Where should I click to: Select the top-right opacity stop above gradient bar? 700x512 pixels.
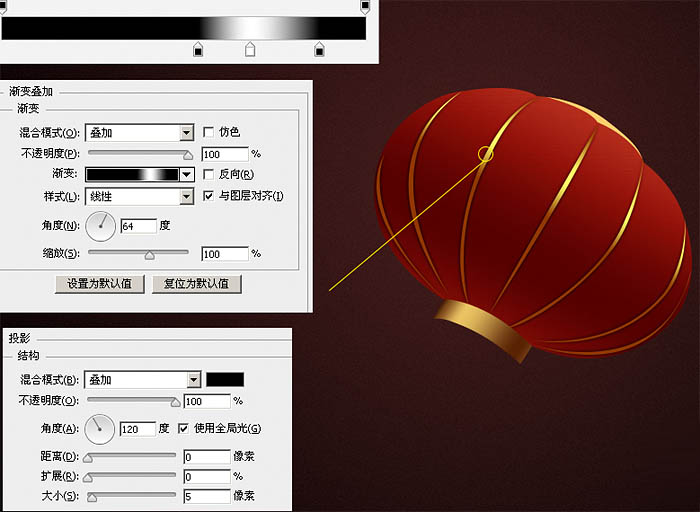click(x=365, y=6)
